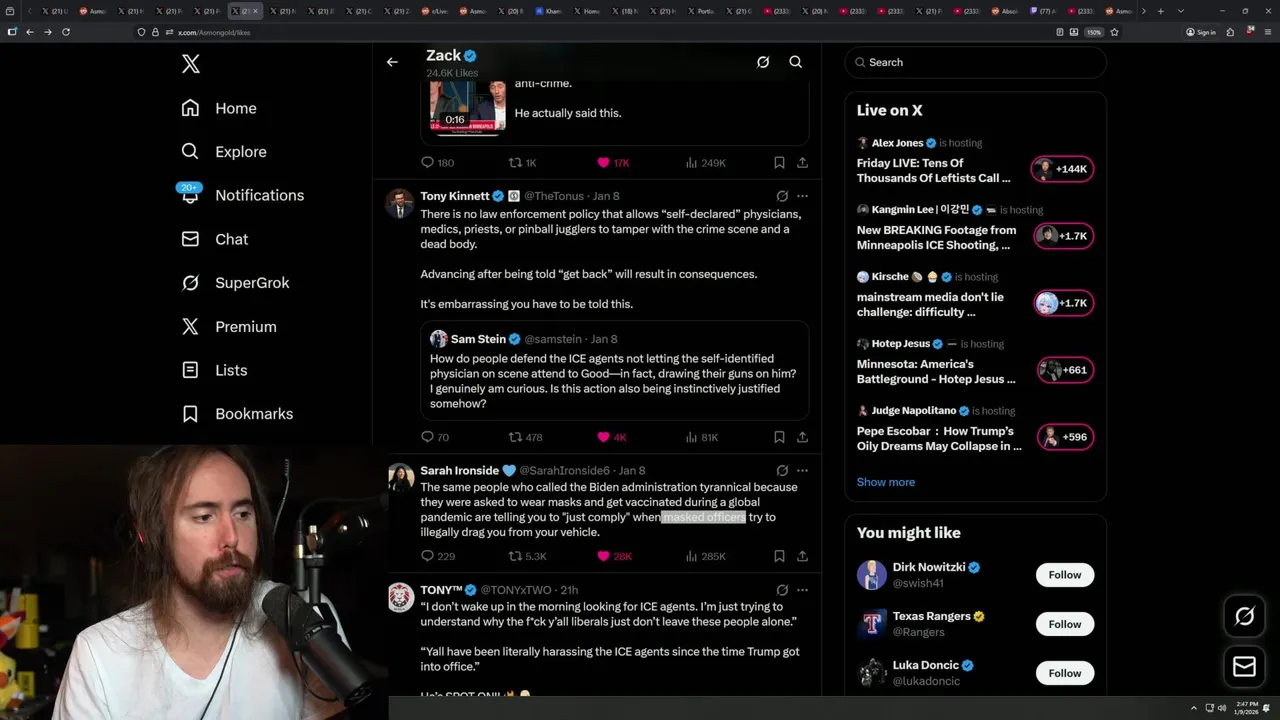Click the Search input field
This screenshot has width=1280, height=720.
click(975, 62)
